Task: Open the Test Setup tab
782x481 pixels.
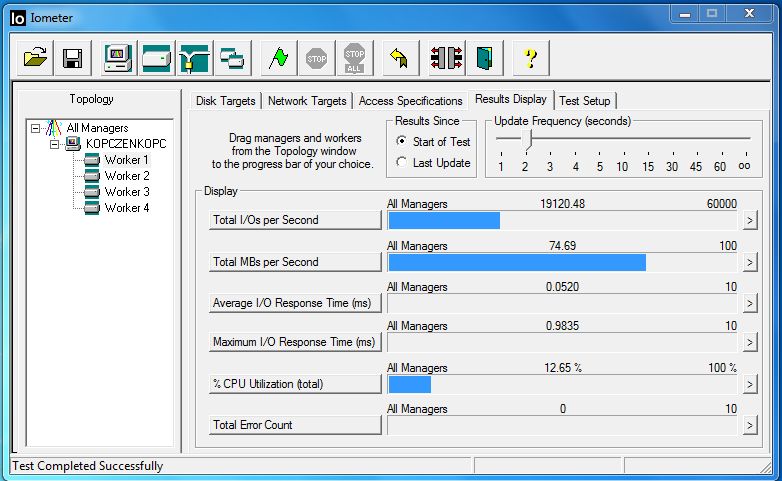Action: (x=585, y=101)
